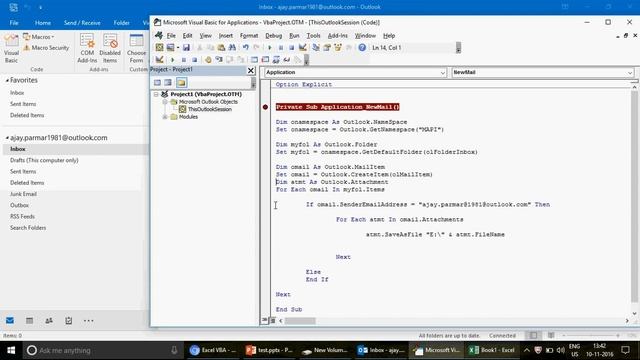Click the Step Into icon in debug toolbar
The height and width of the screenshot is (360, 640).
(219, 60)
